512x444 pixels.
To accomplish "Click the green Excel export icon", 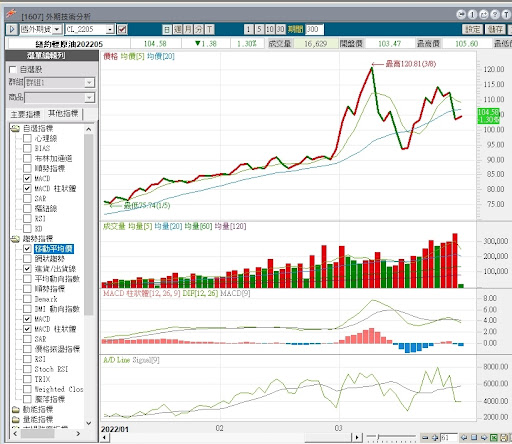I will pos(494,437).
